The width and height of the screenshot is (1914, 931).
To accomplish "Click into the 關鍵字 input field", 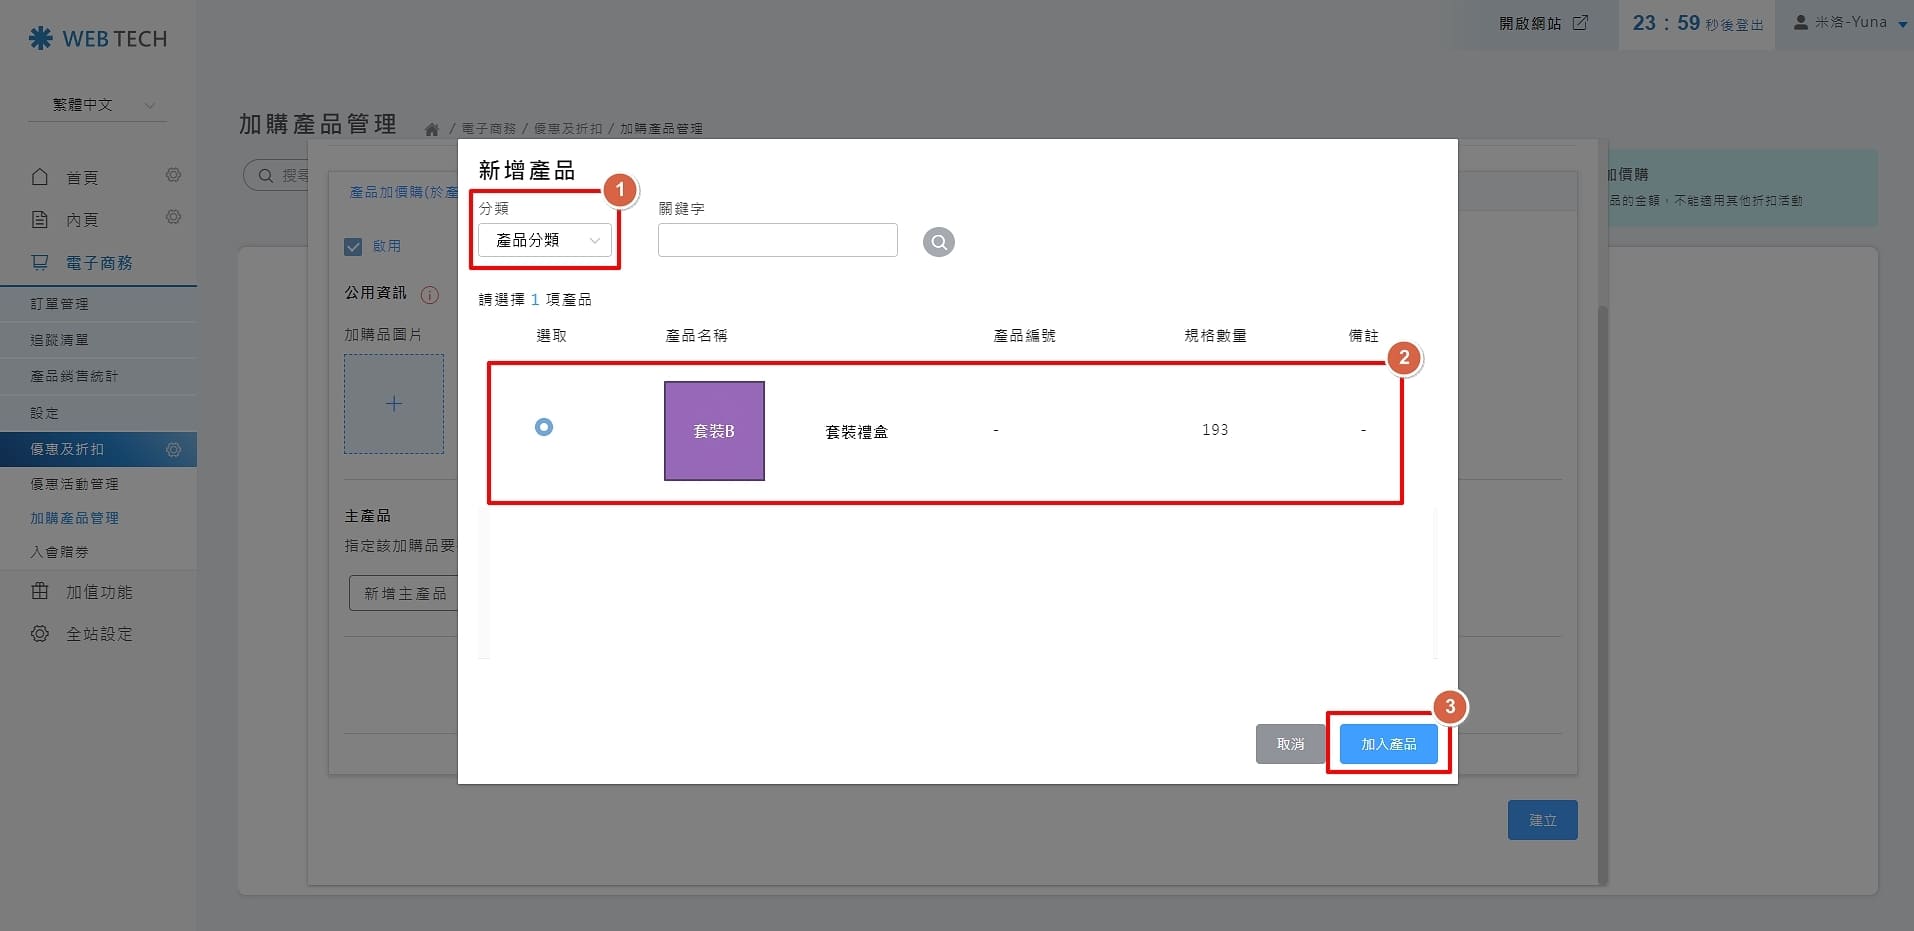I will (x=777, y=241).
